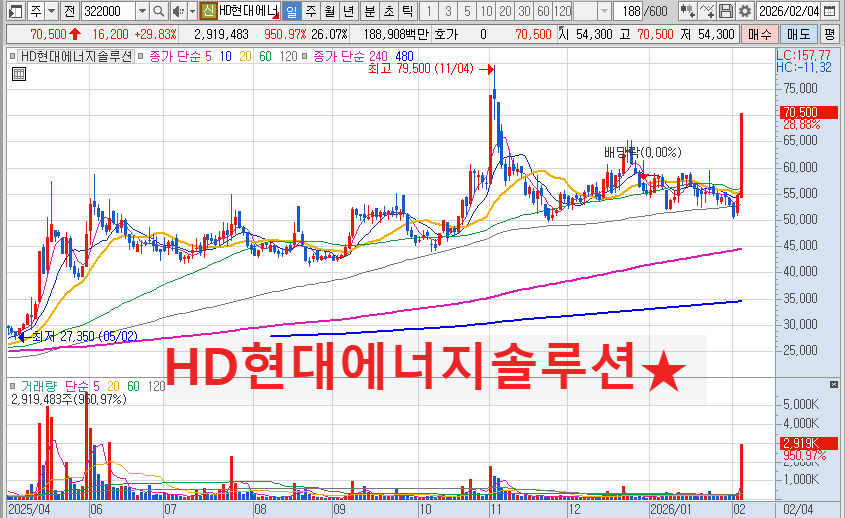Click the 2,919,483주(950,97%) volume text
Screen dimensions: 845x518
69,399
